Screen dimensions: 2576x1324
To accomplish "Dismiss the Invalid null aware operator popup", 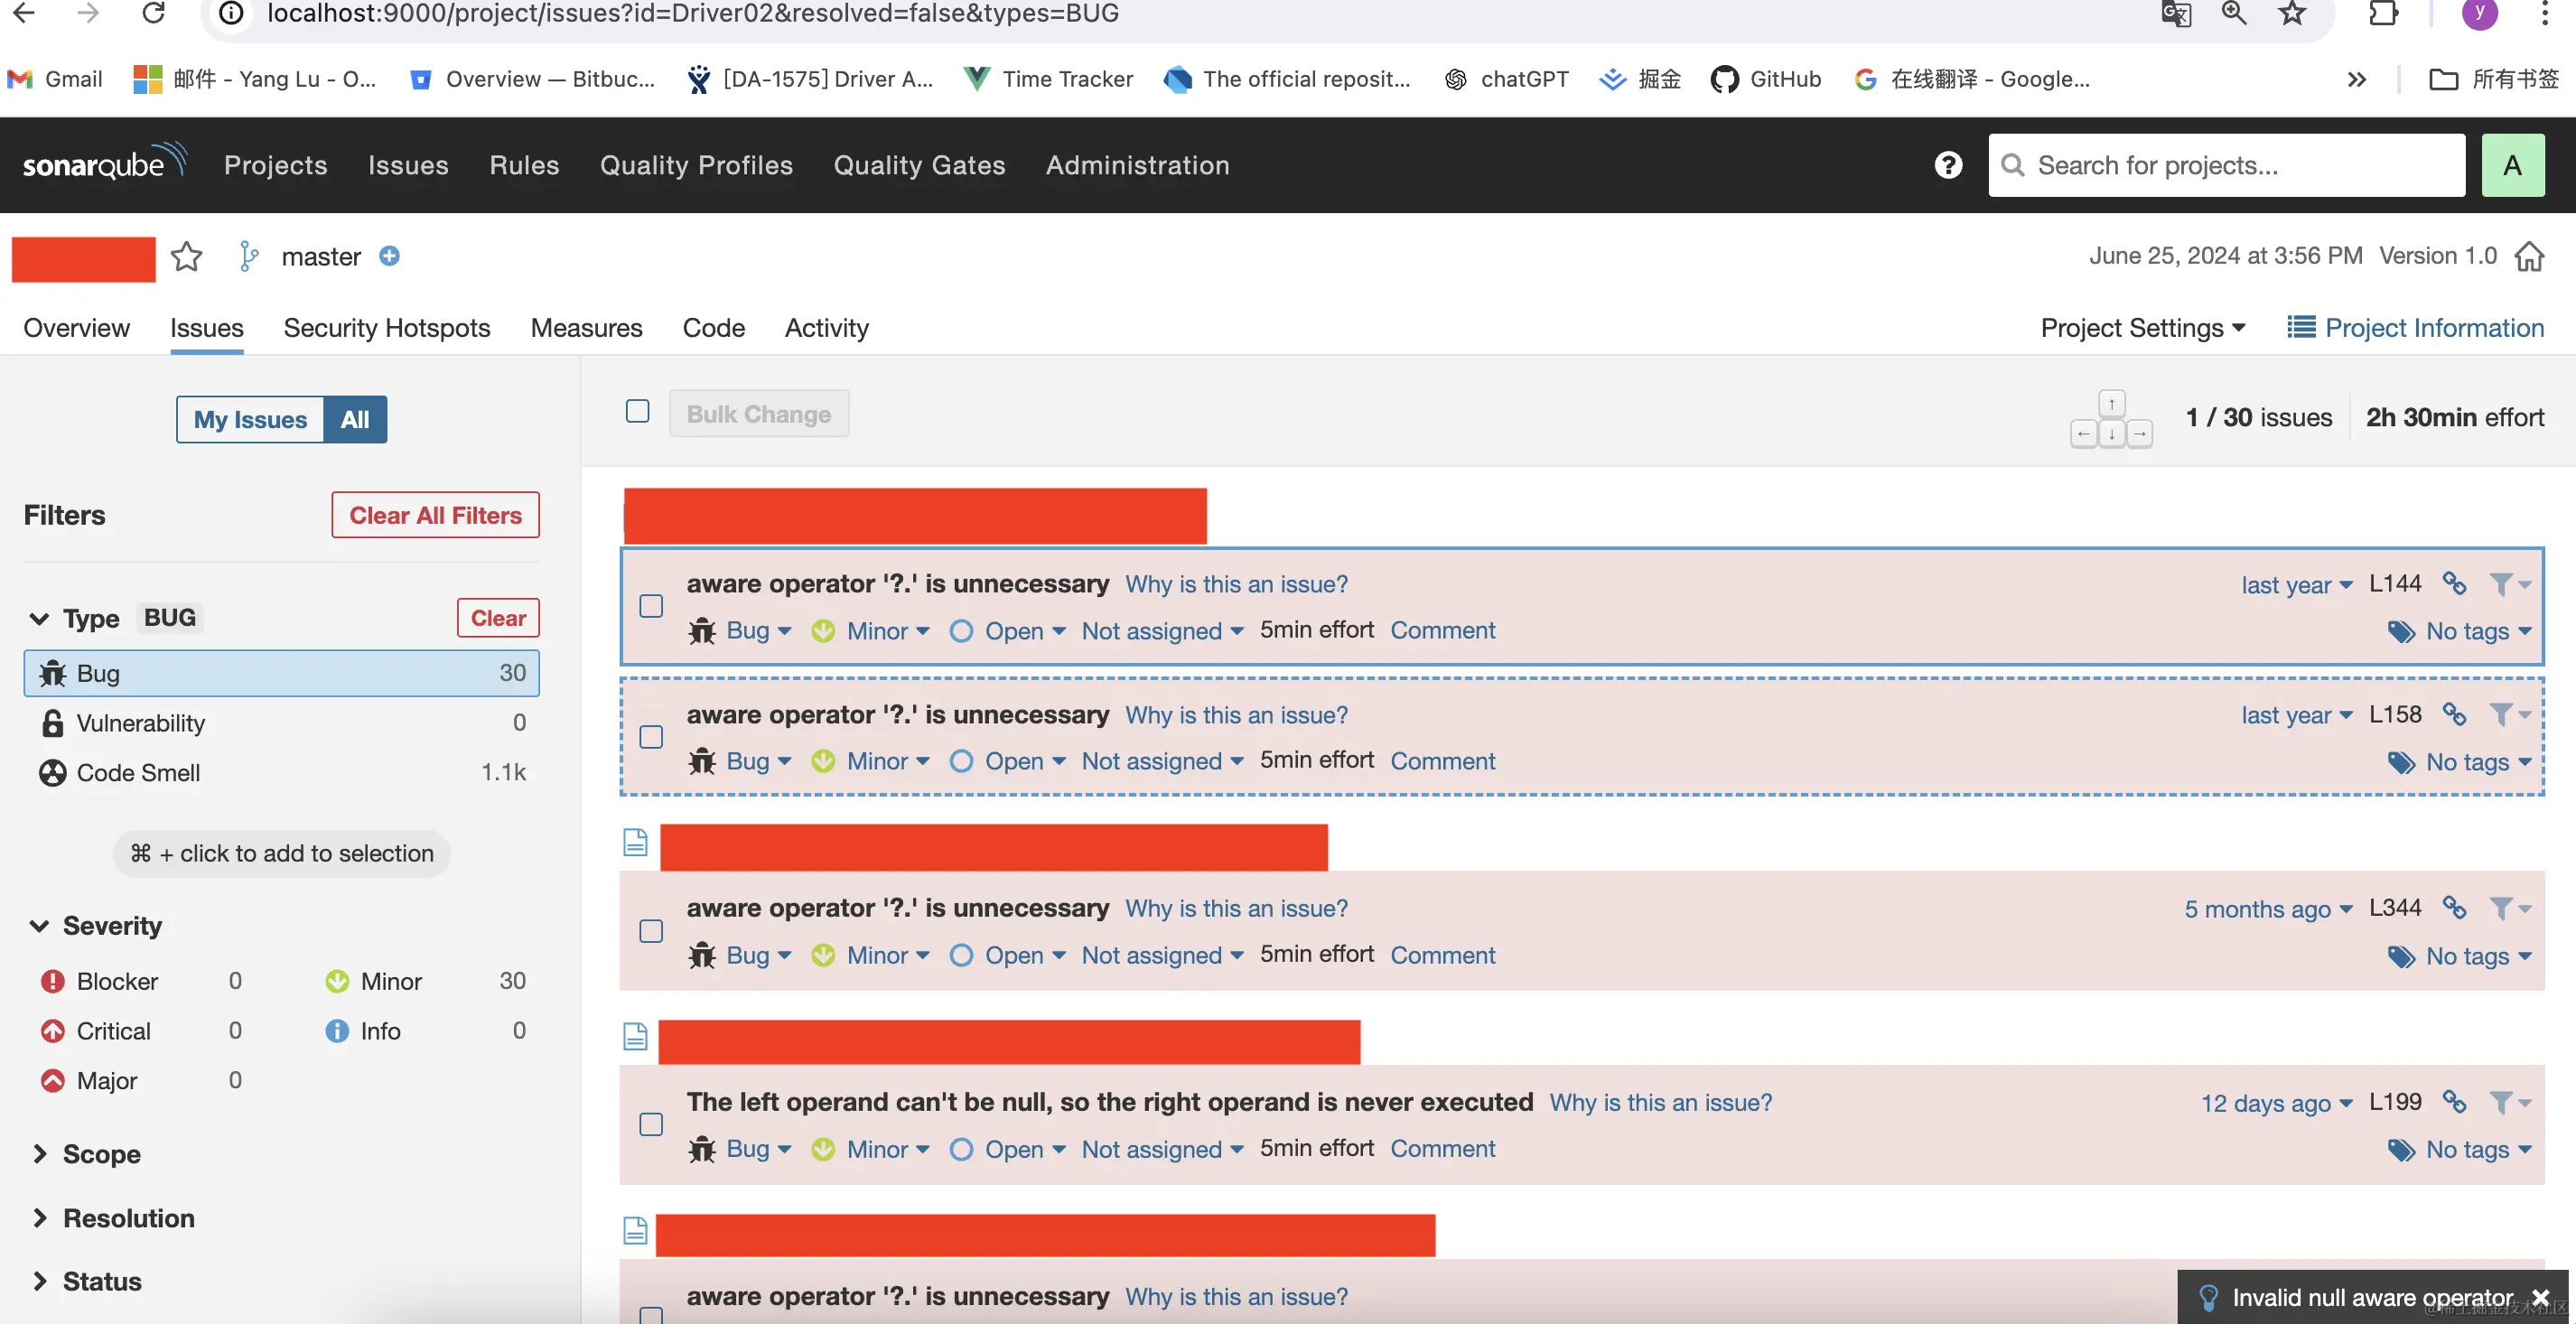I will point(2540,1297).
